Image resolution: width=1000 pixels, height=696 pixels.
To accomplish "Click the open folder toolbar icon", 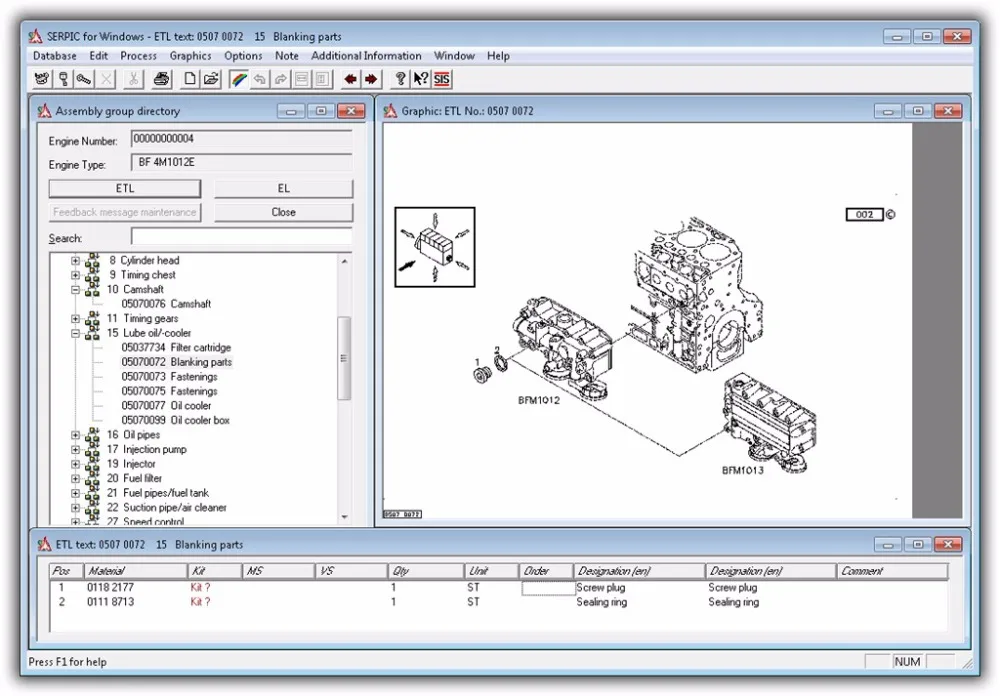I will 210,79.
